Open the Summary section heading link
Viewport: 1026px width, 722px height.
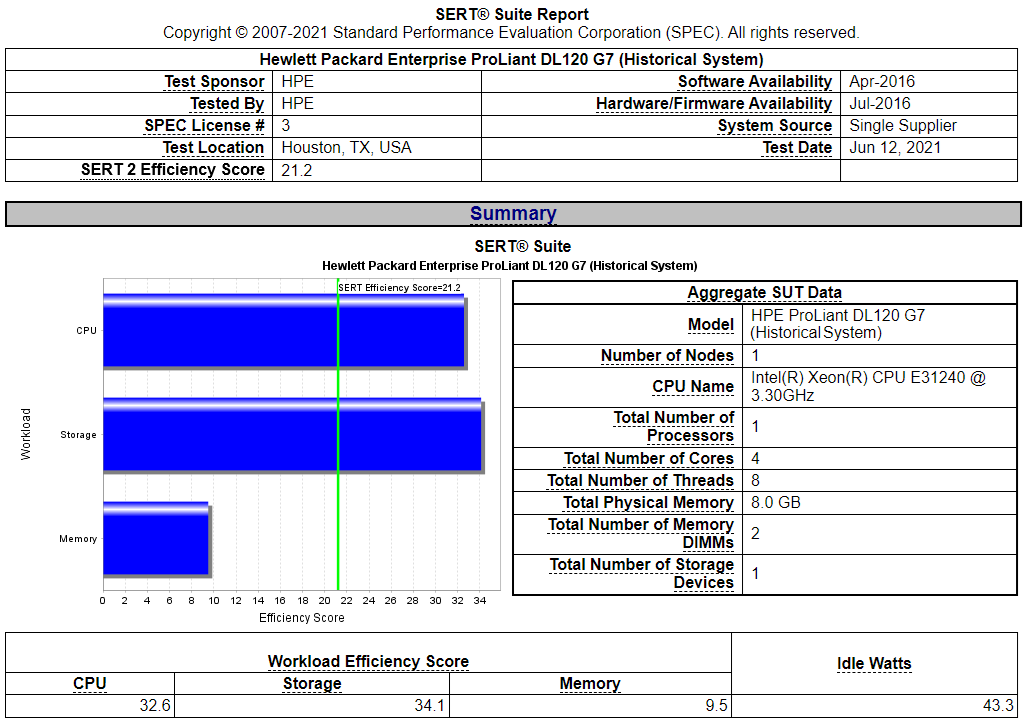513,214
